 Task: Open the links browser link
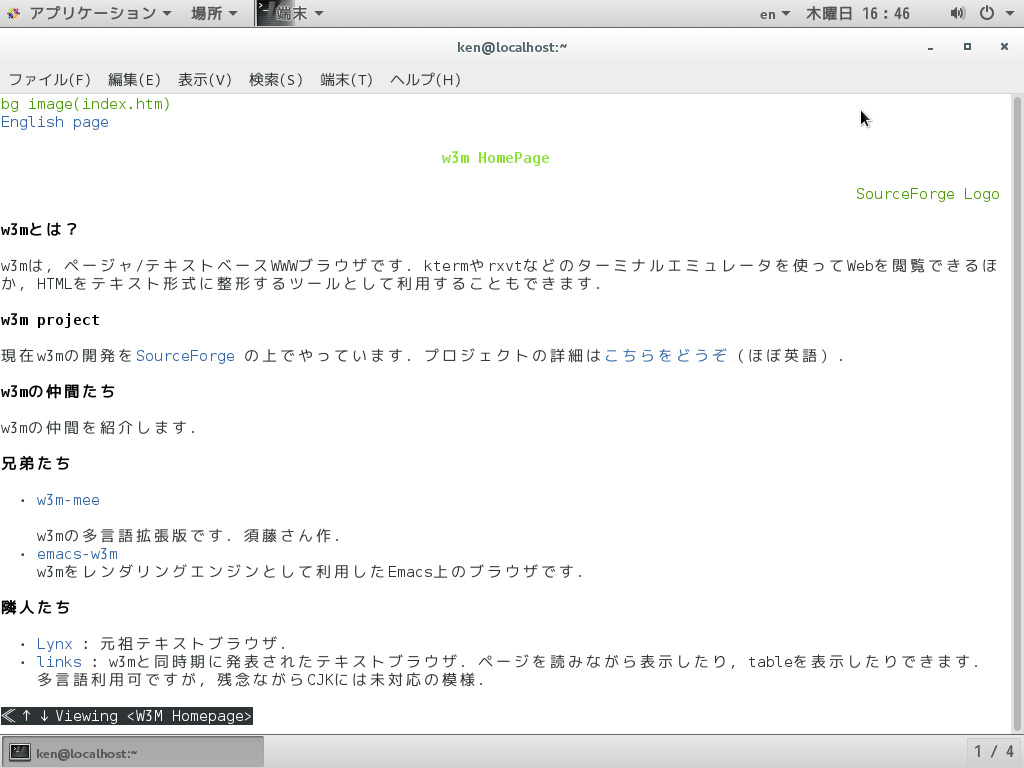coord(59,662)
